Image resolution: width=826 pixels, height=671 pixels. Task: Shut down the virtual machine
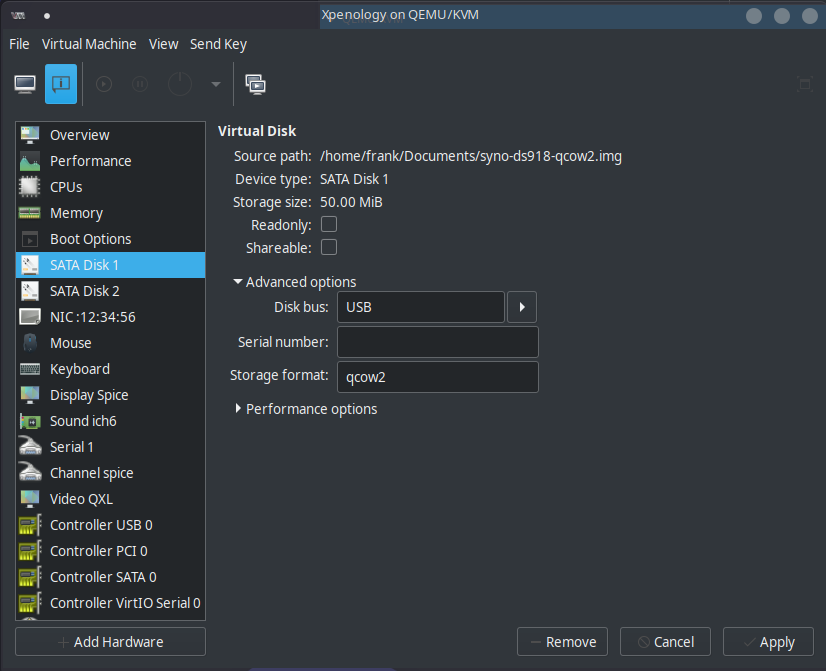(x=180, y=84)
